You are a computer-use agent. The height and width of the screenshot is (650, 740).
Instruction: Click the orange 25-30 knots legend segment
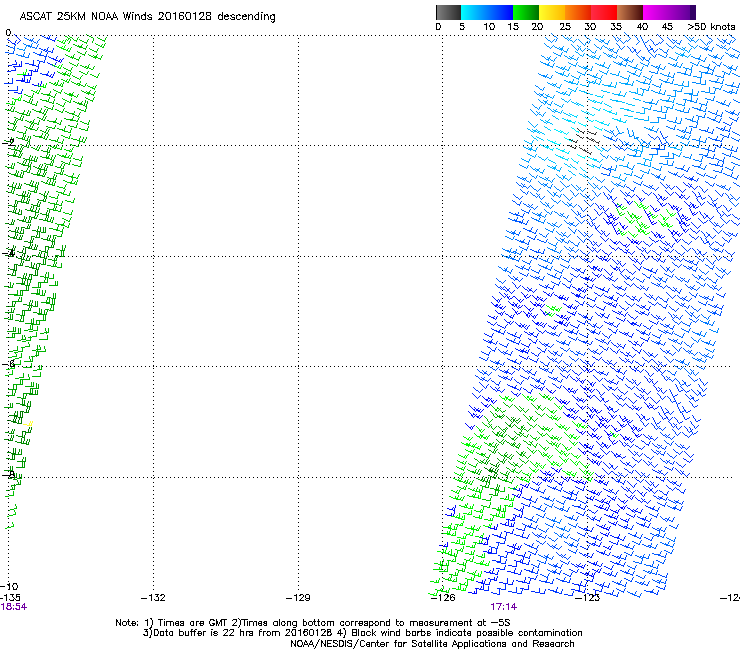tap(578, 12)
